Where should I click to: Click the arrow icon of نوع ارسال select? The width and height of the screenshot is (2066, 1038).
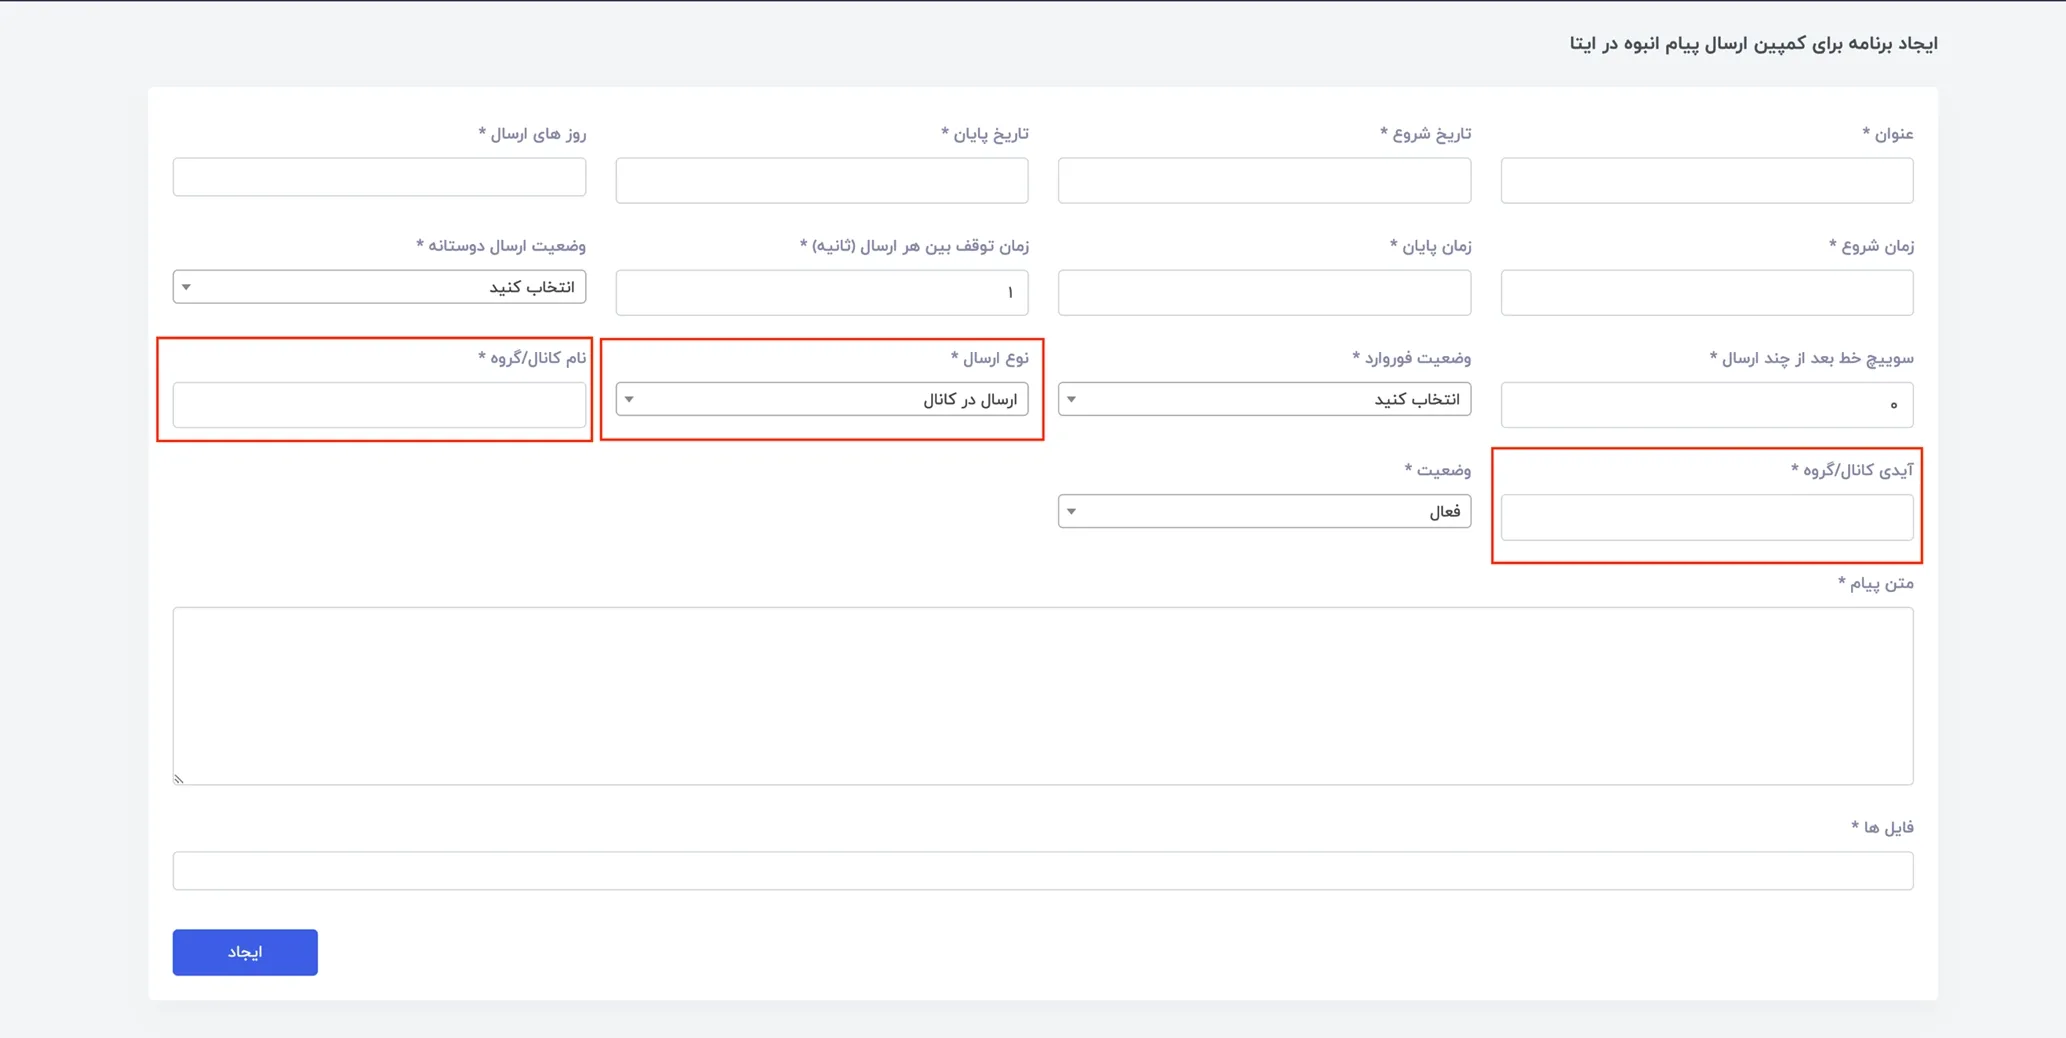(629, 399)
